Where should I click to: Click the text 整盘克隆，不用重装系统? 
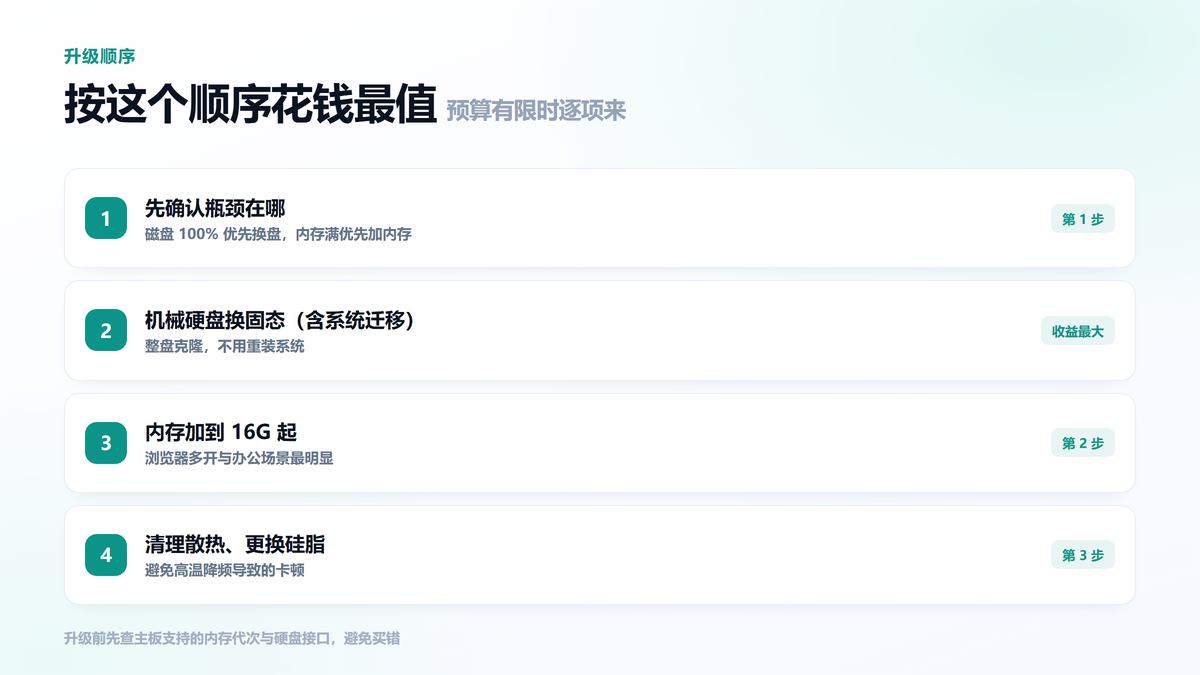(x=225, y=346)
